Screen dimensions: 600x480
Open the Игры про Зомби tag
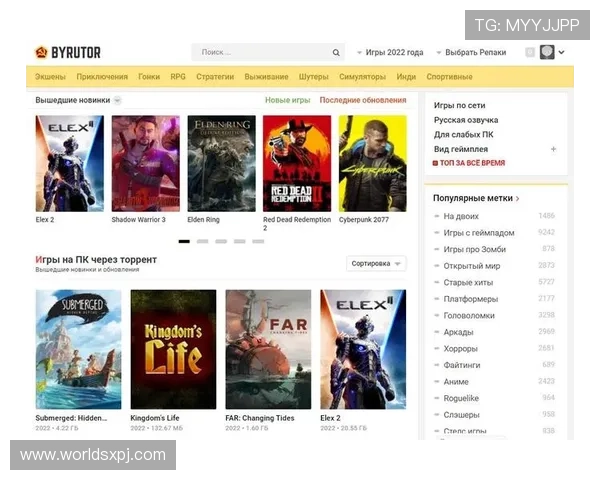pyautogui.click(x=474, y=250)
